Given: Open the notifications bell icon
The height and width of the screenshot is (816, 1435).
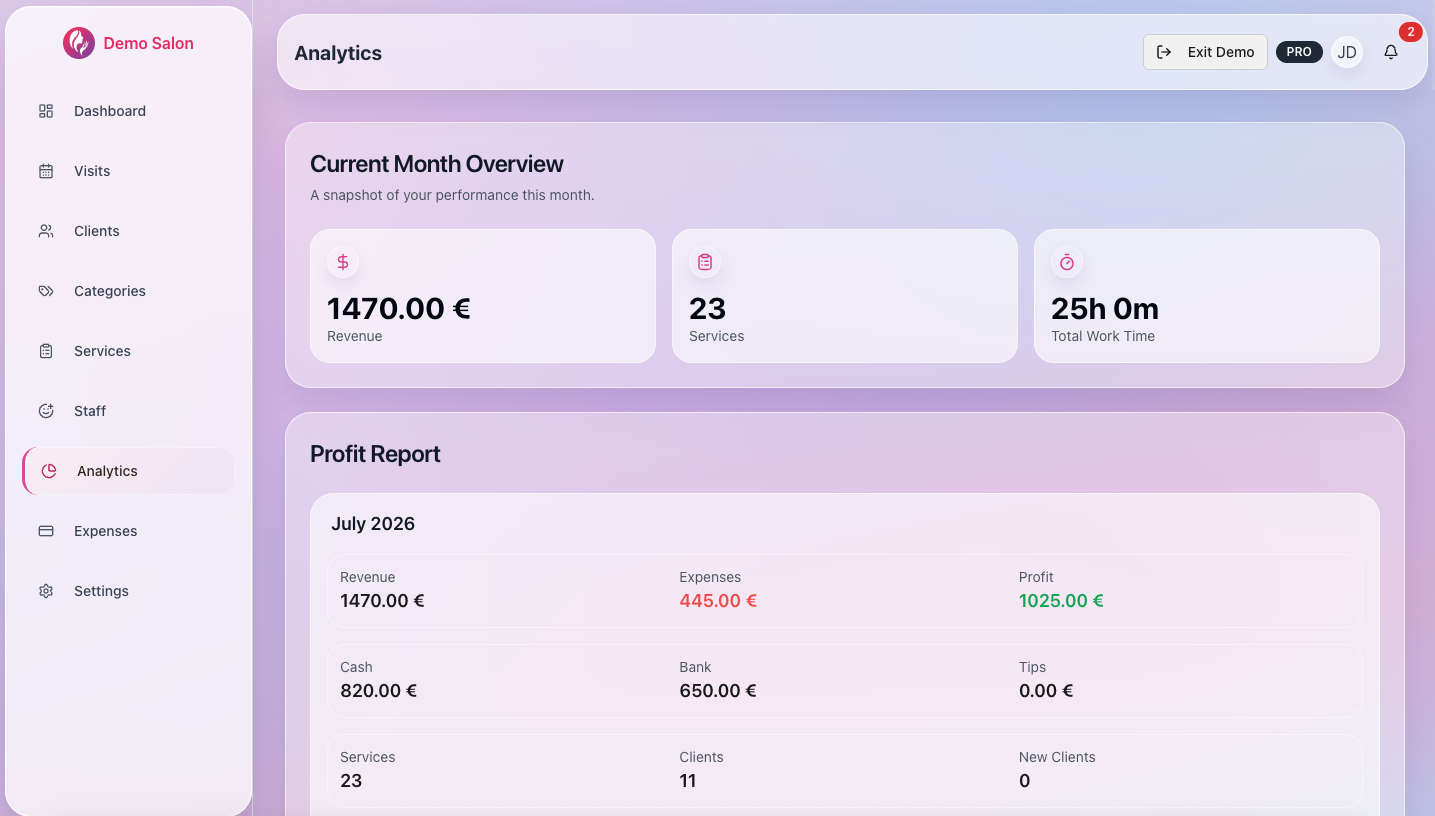Looking at the screenshot, I should pos(1391,52).
